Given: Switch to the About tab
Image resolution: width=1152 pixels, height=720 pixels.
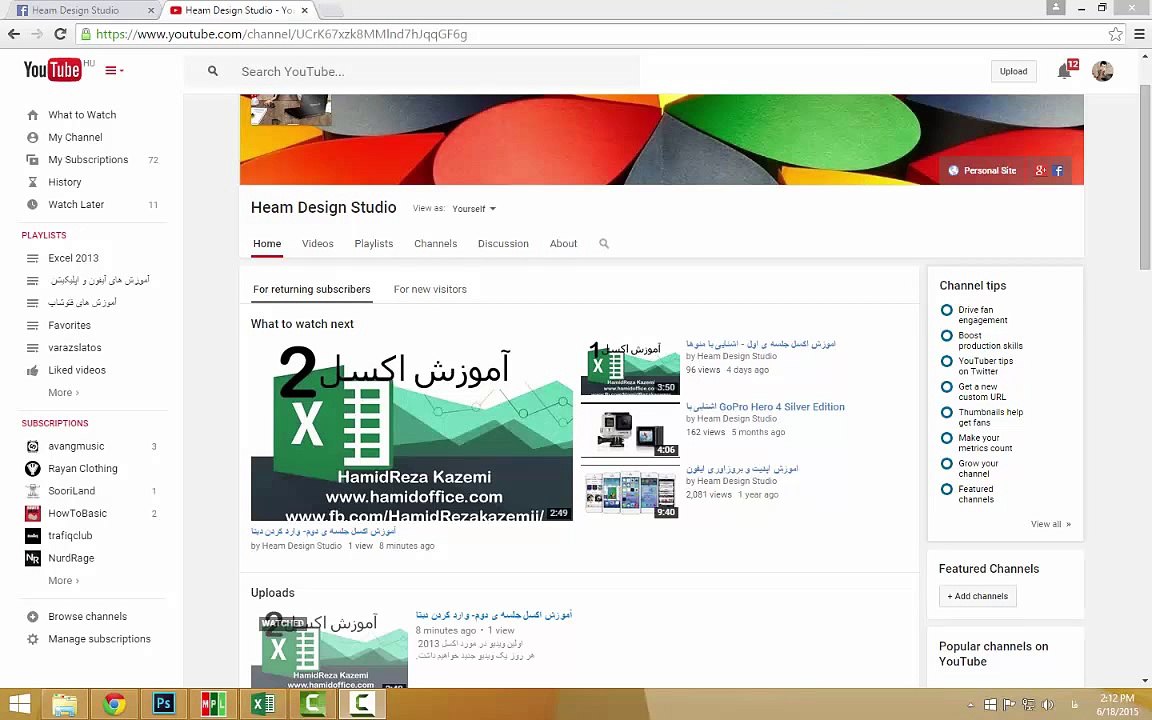Looking at the screenshot, I should pos(564,244).
